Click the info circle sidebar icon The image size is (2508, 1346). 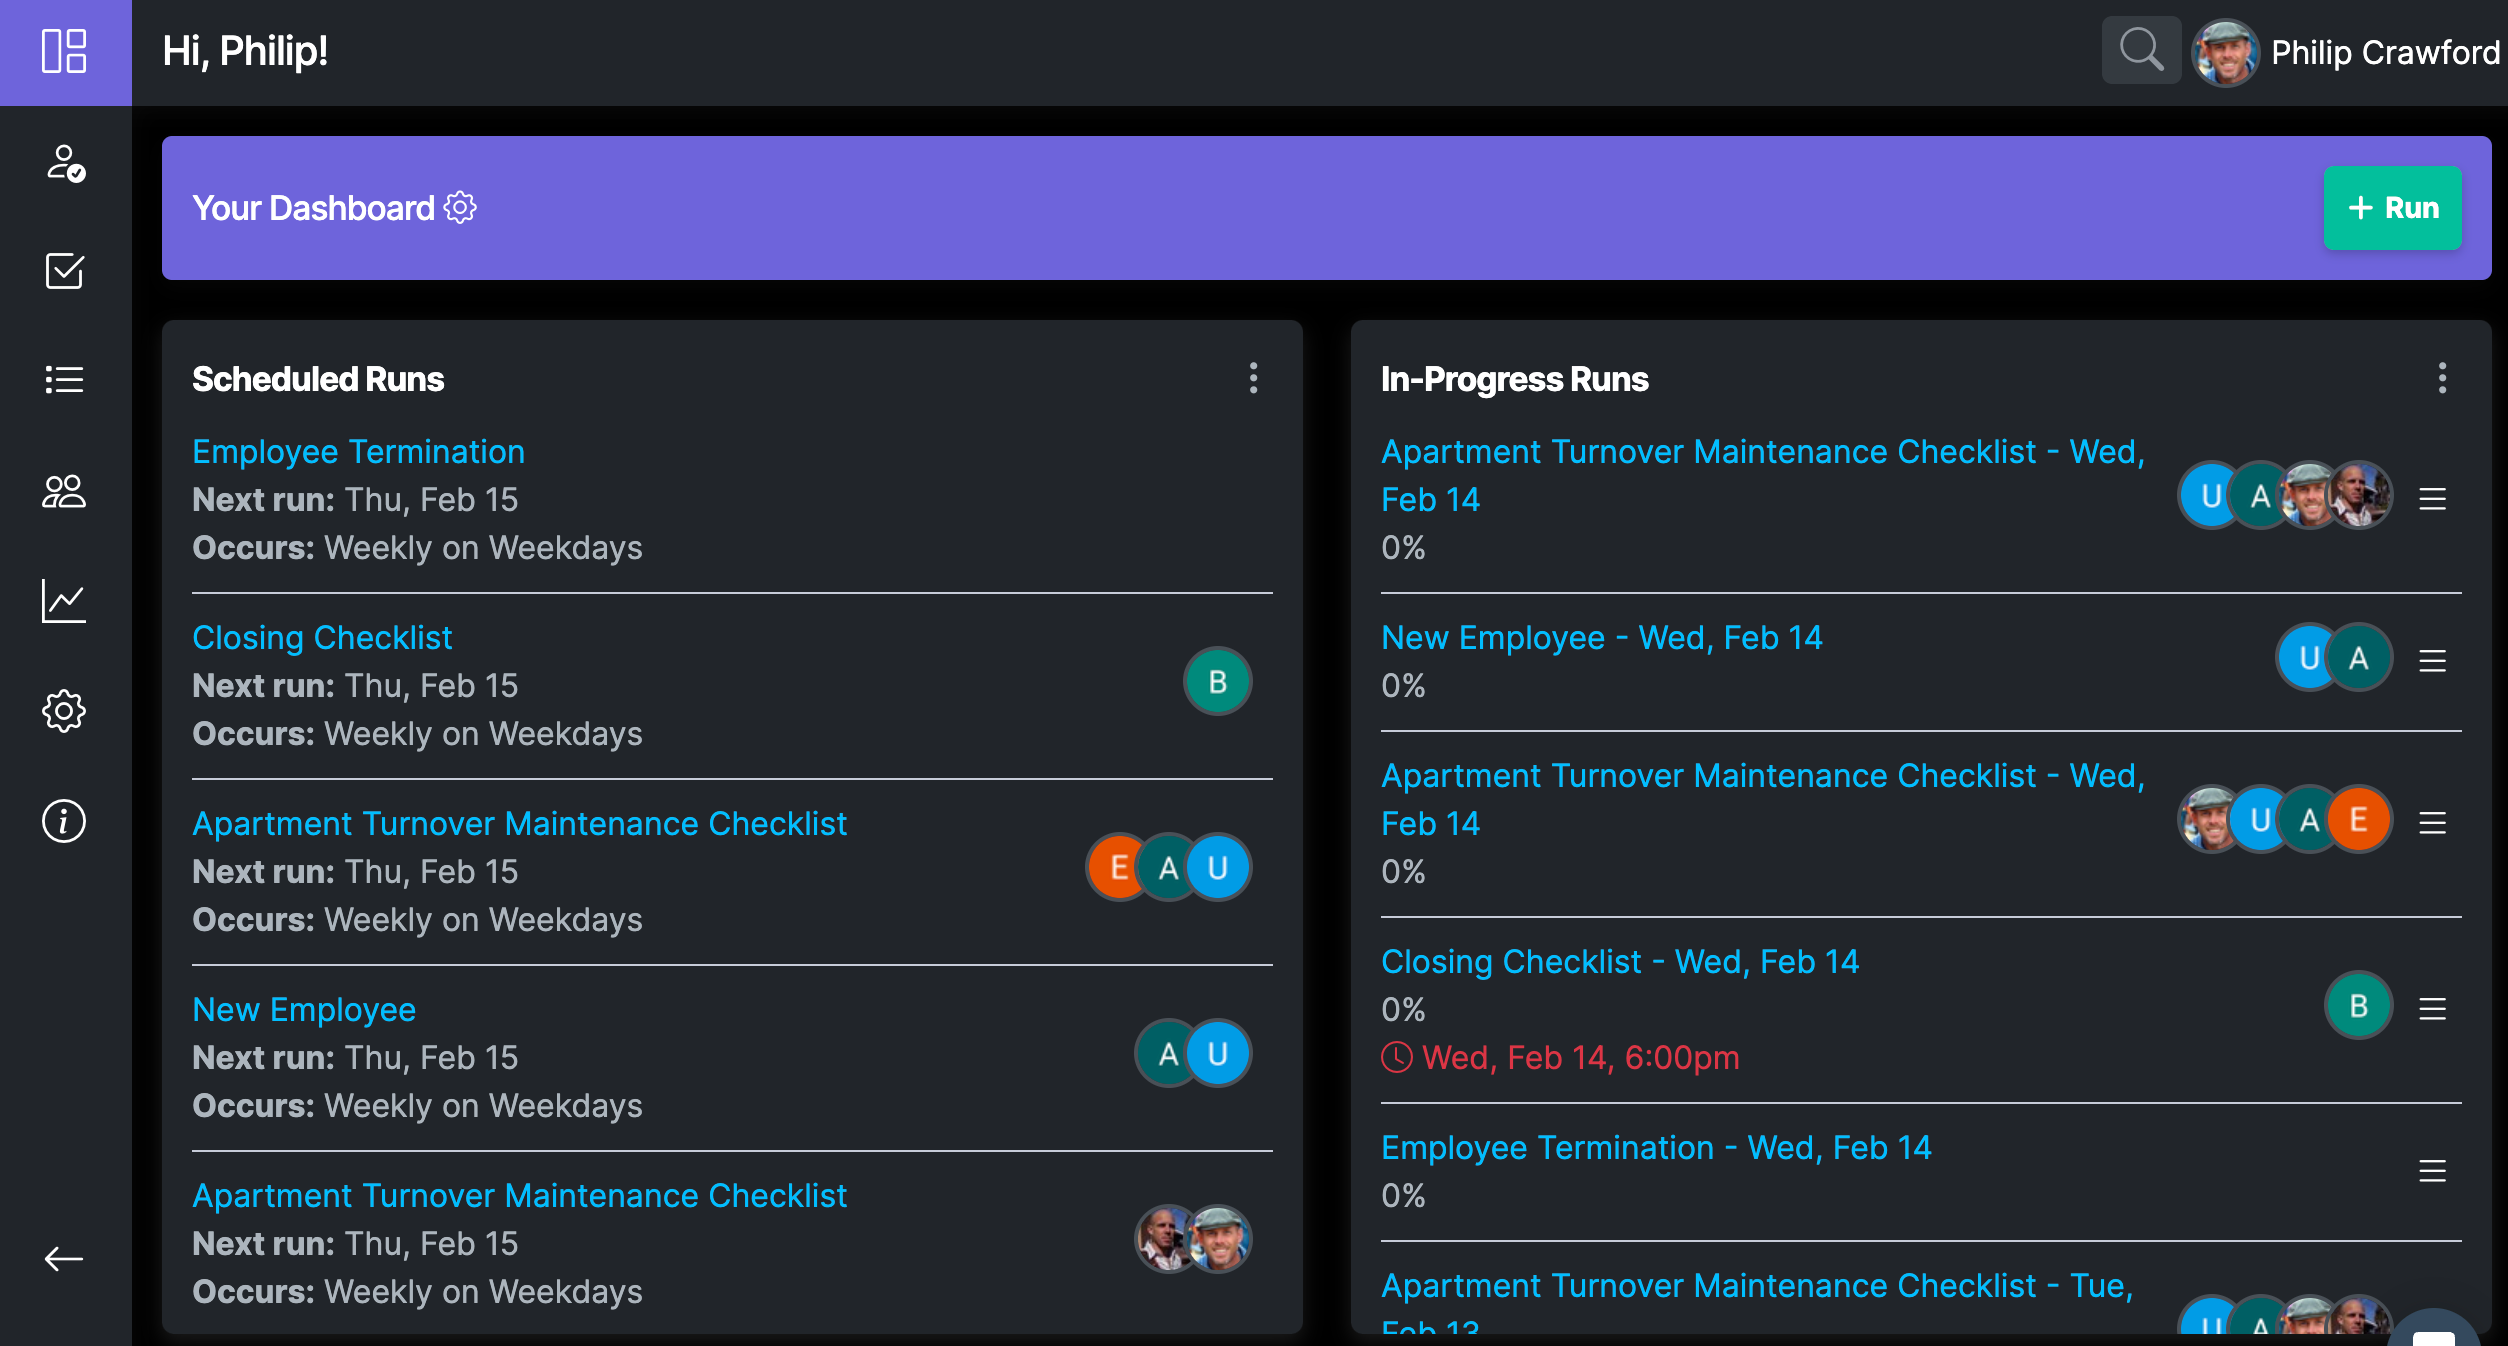click(64, 821)
